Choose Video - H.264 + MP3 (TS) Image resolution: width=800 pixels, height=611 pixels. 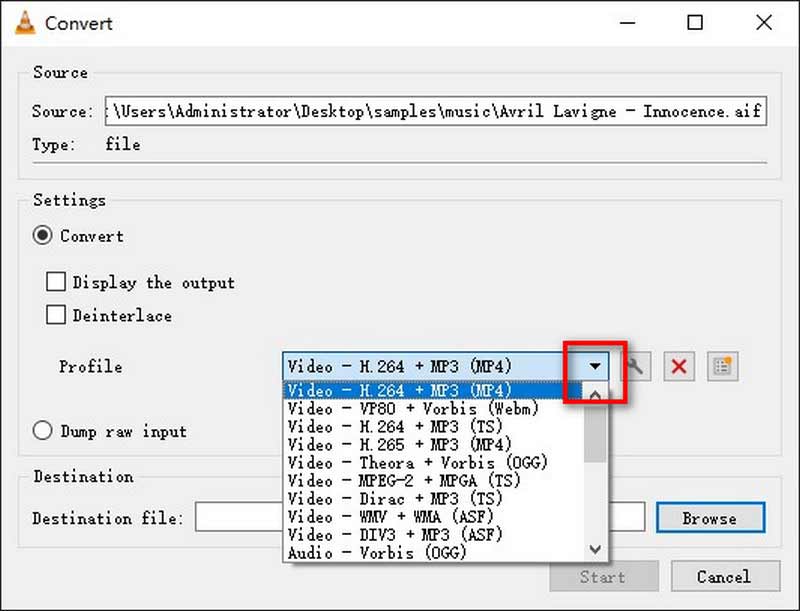[x=433, y=426]
